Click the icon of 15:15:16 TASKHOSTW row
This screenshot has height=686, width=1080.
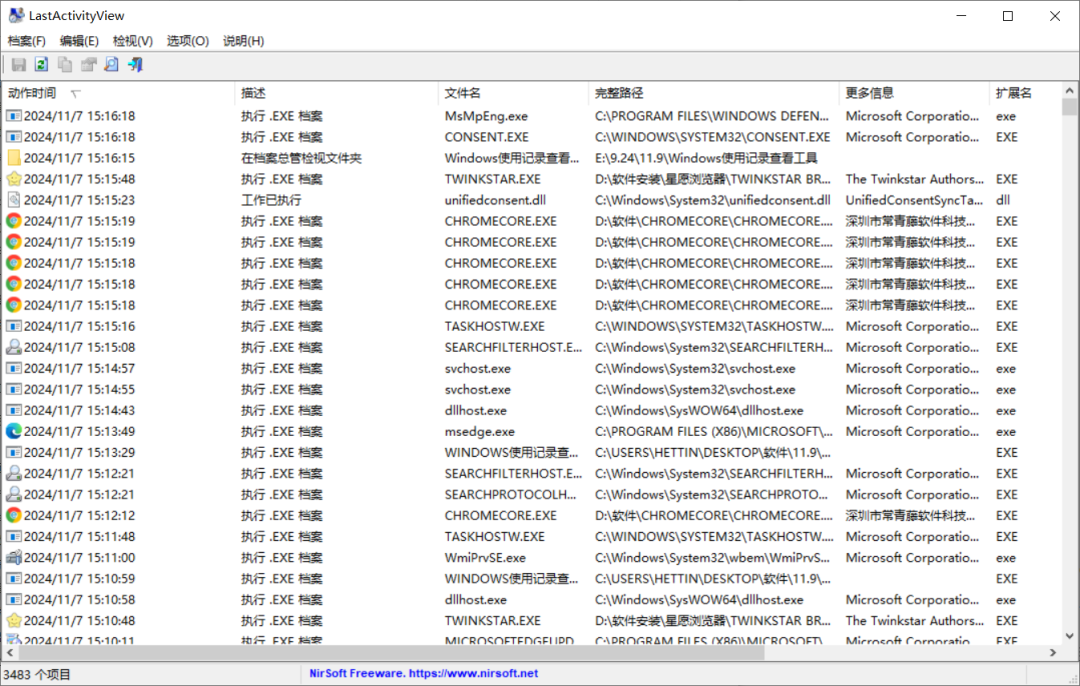tap(14, 326)
